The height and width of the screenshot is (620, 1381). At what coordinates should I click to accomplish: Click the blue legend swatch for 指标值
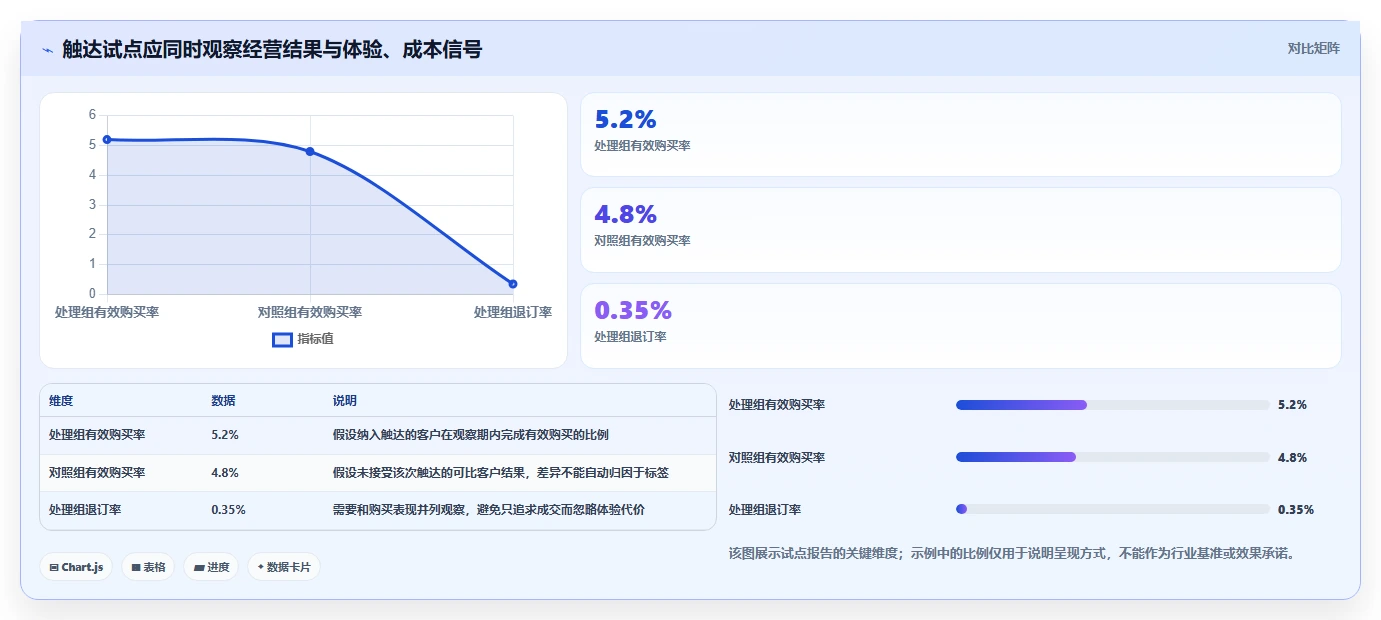point(282,339)
